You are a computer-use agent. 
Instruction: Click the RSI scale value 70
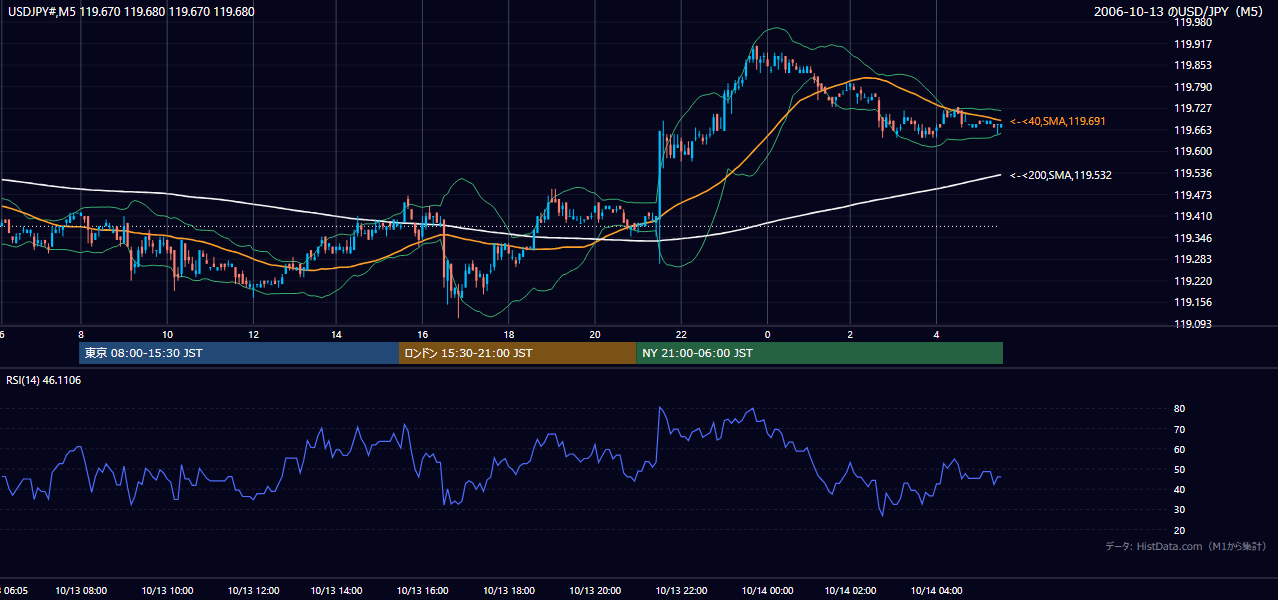coord(1180,429)
